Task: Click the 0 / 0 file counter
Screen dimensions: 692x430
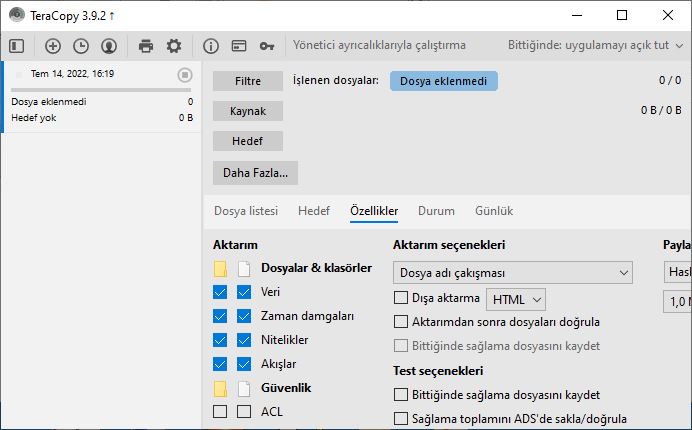Action: pyautogui.click(x=670, y=80)
